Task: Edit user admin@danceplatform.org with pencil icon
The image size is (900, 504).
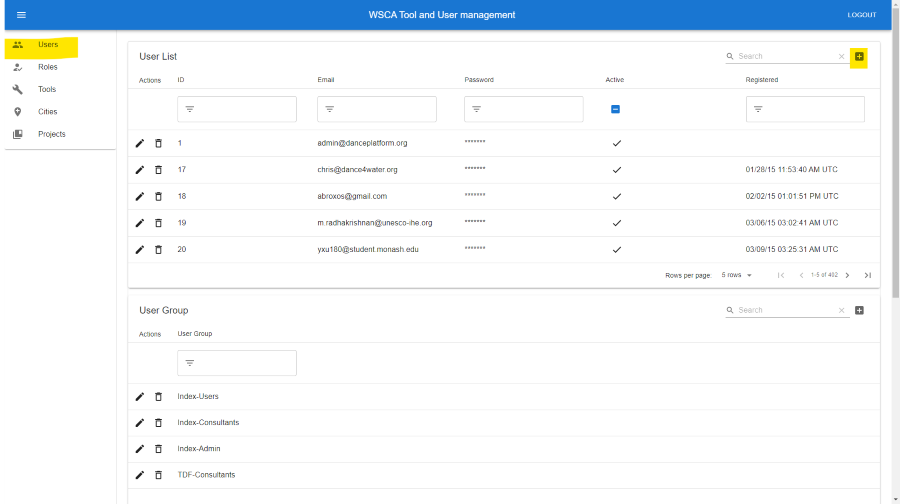Action: point(140,143)
